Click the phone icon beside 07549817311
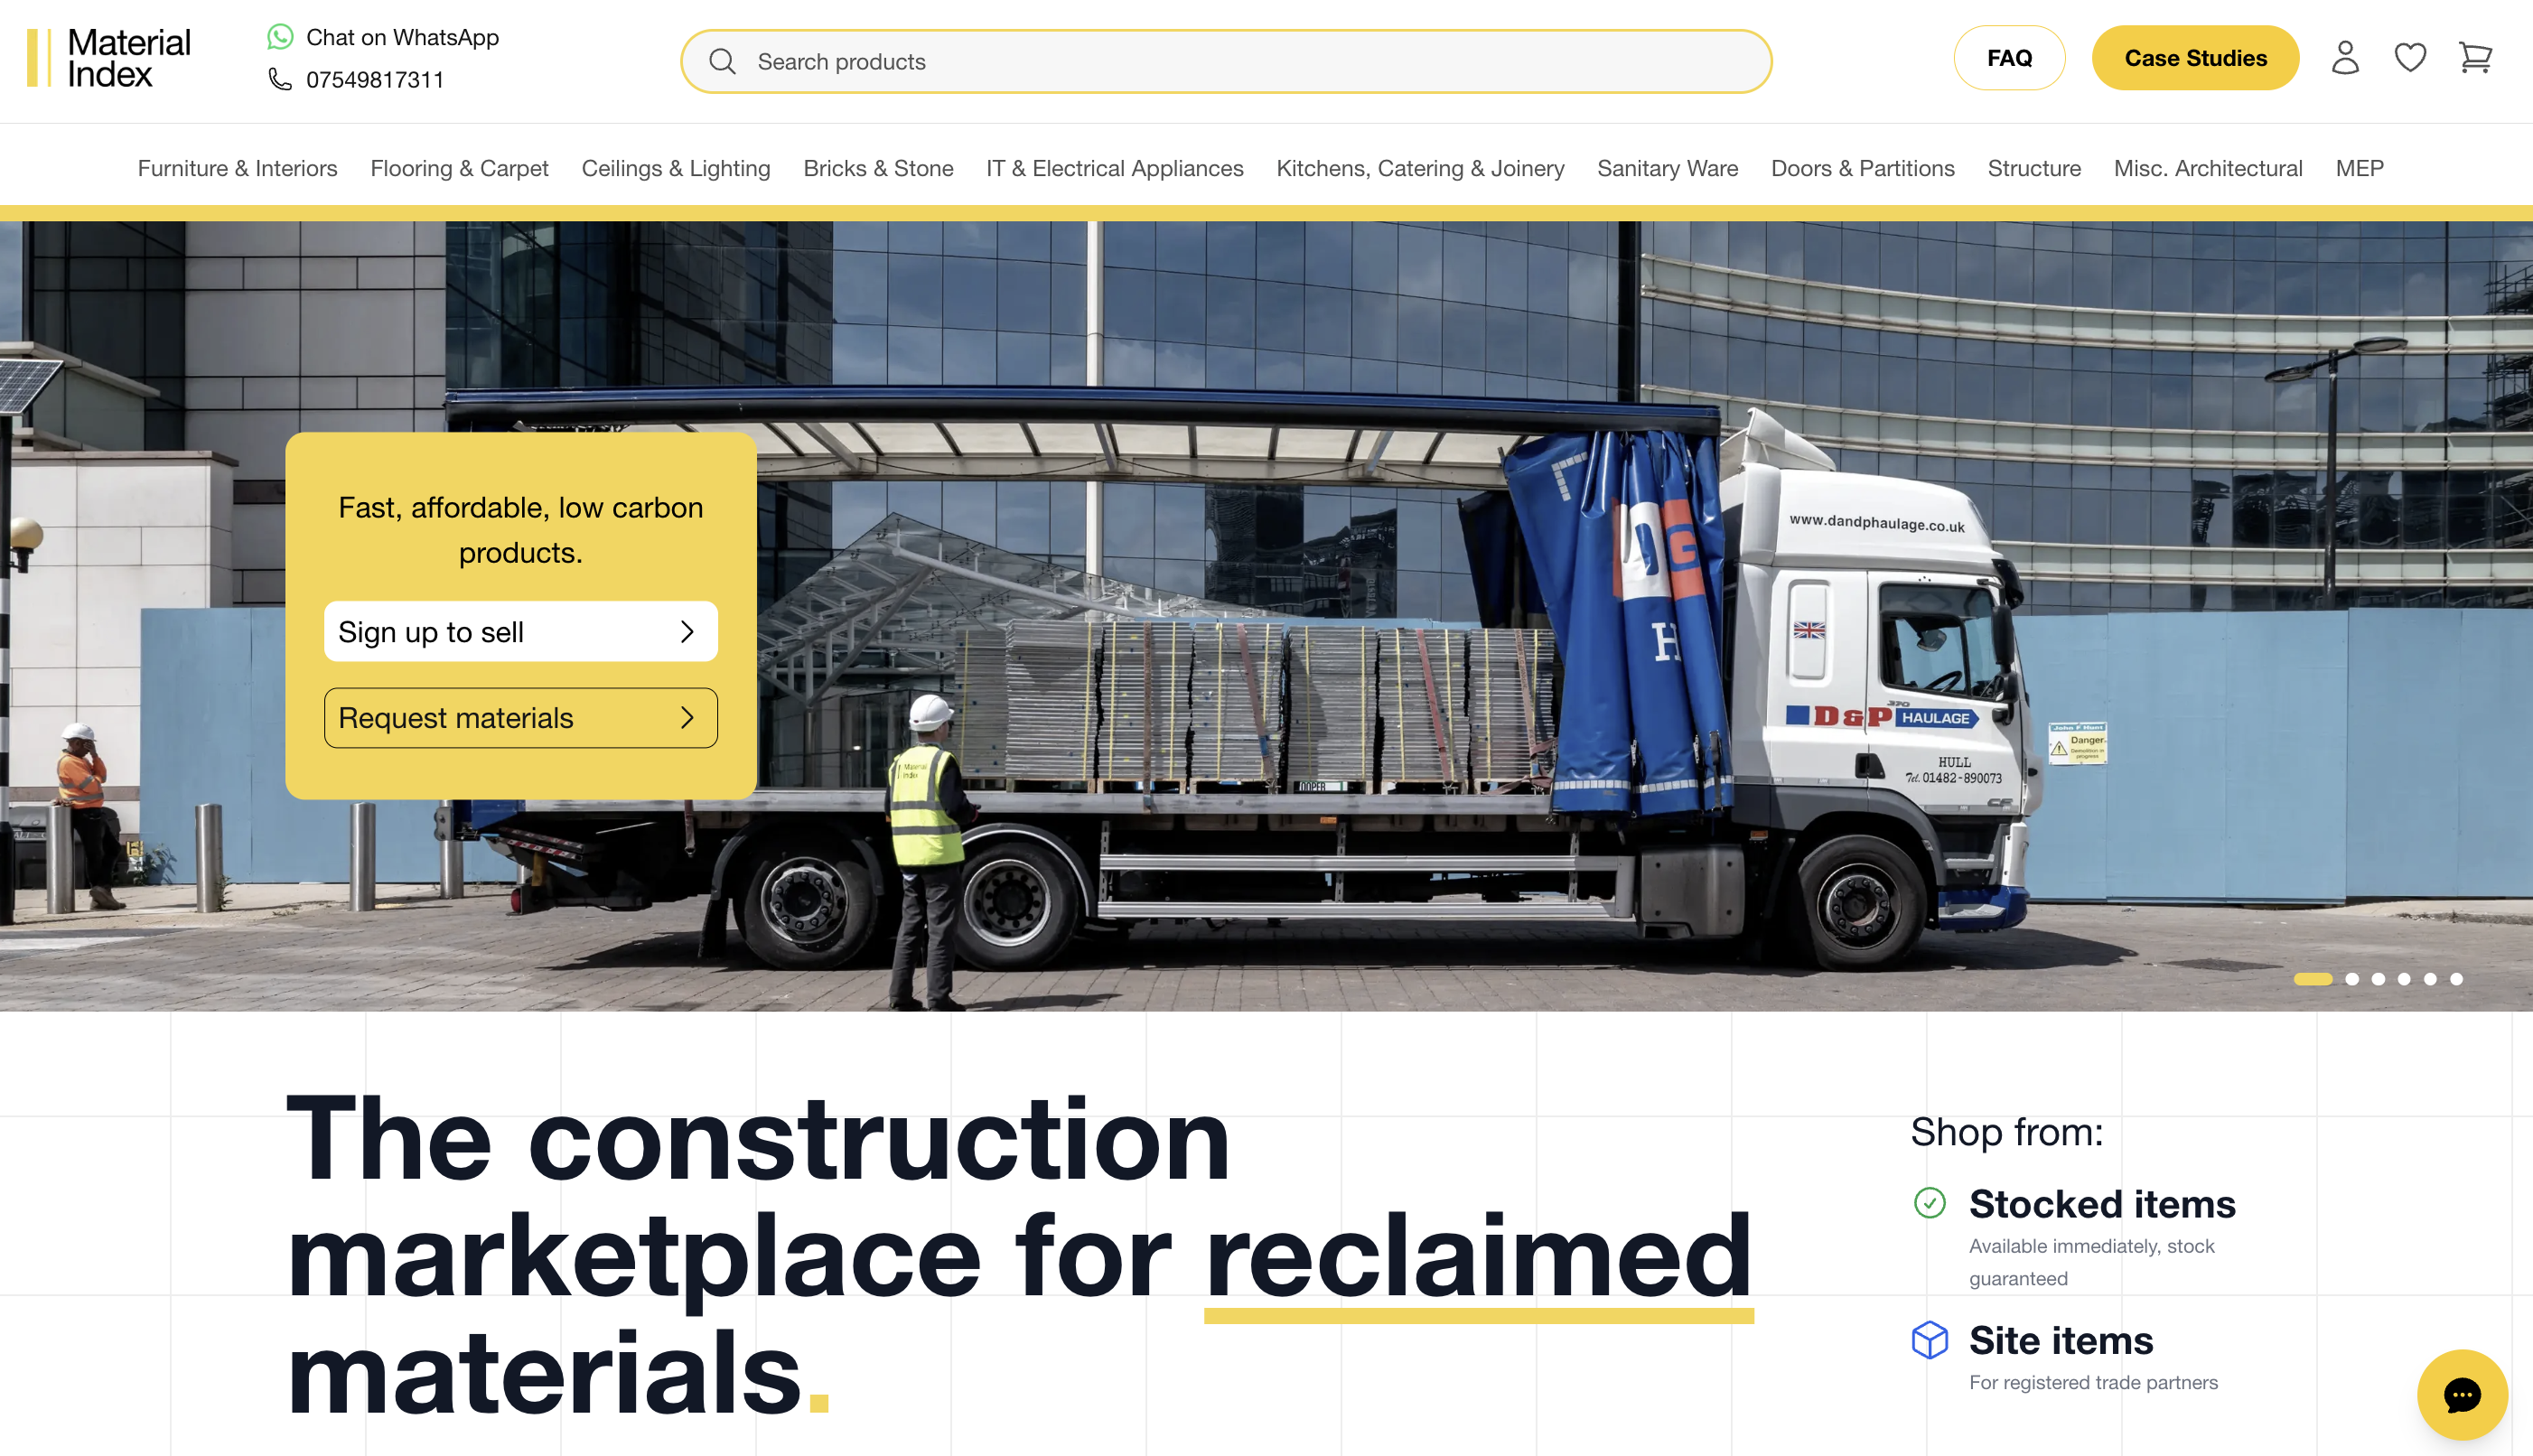The image size is (2533, 1456). point(280,79)
